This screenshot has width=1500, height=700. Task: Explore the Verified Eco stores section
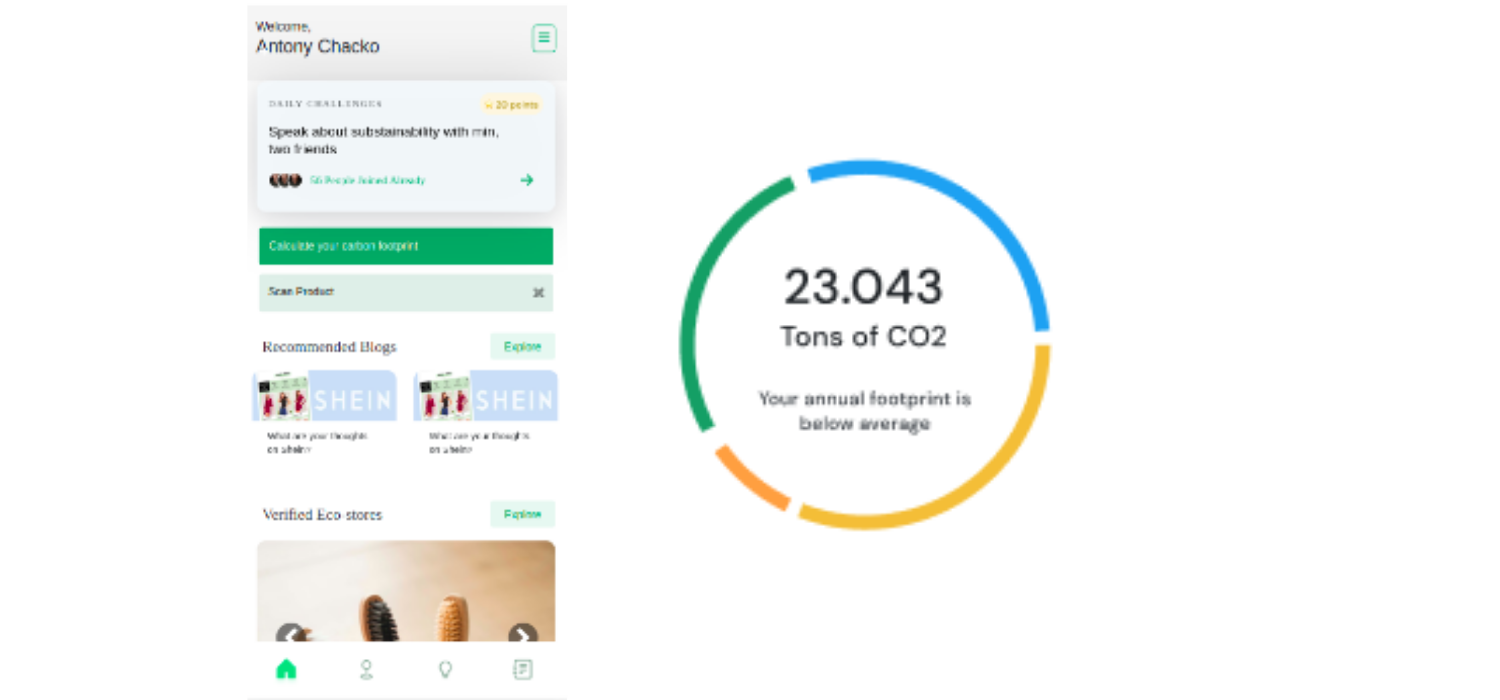tap(522, 514)
